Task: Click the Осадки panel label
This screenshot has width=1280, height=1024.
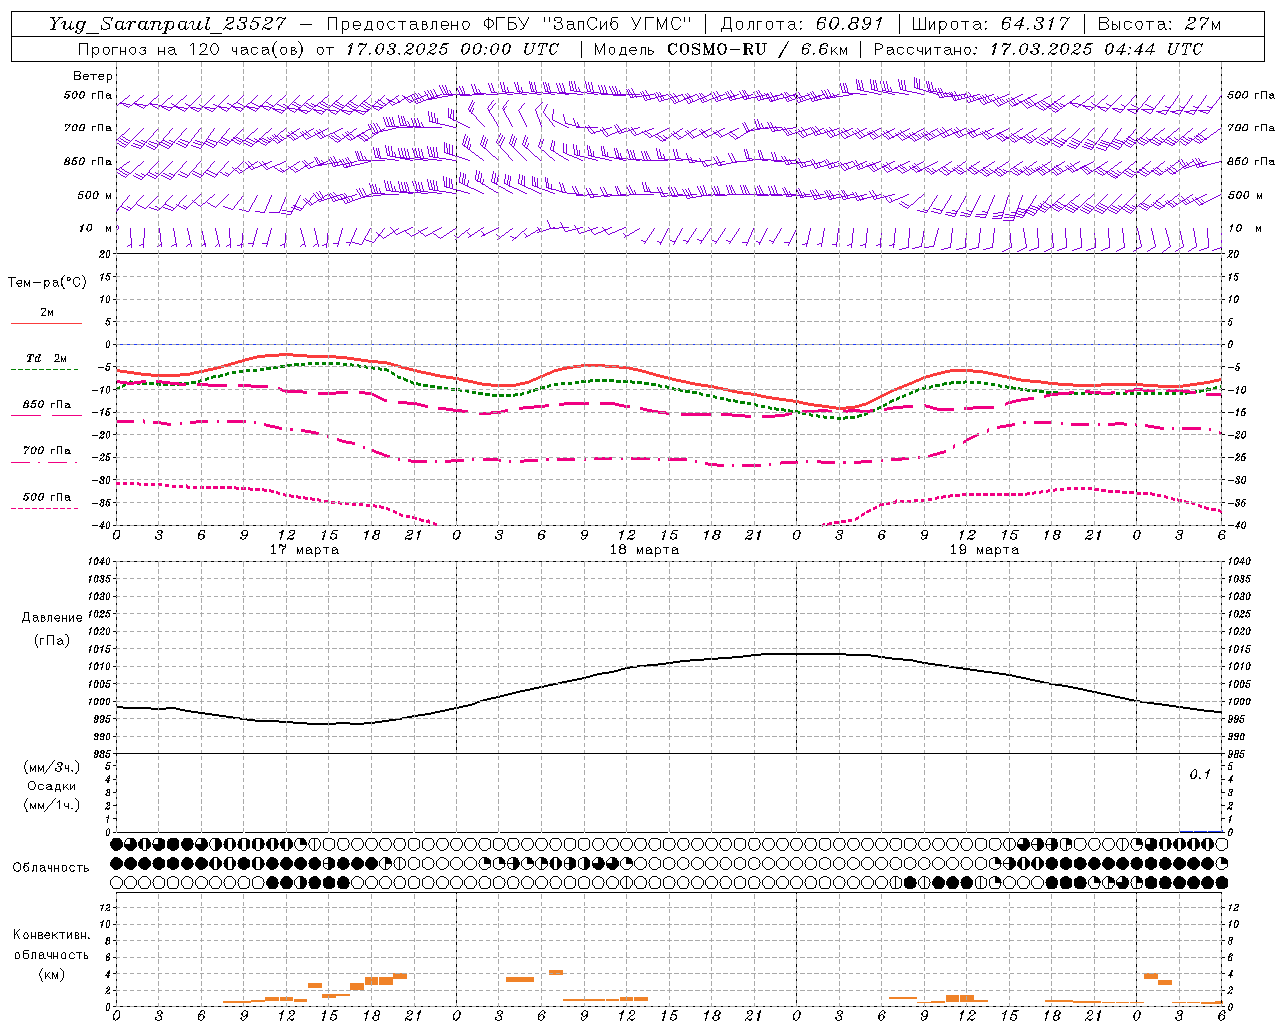Action: click(x=52, y=786)
